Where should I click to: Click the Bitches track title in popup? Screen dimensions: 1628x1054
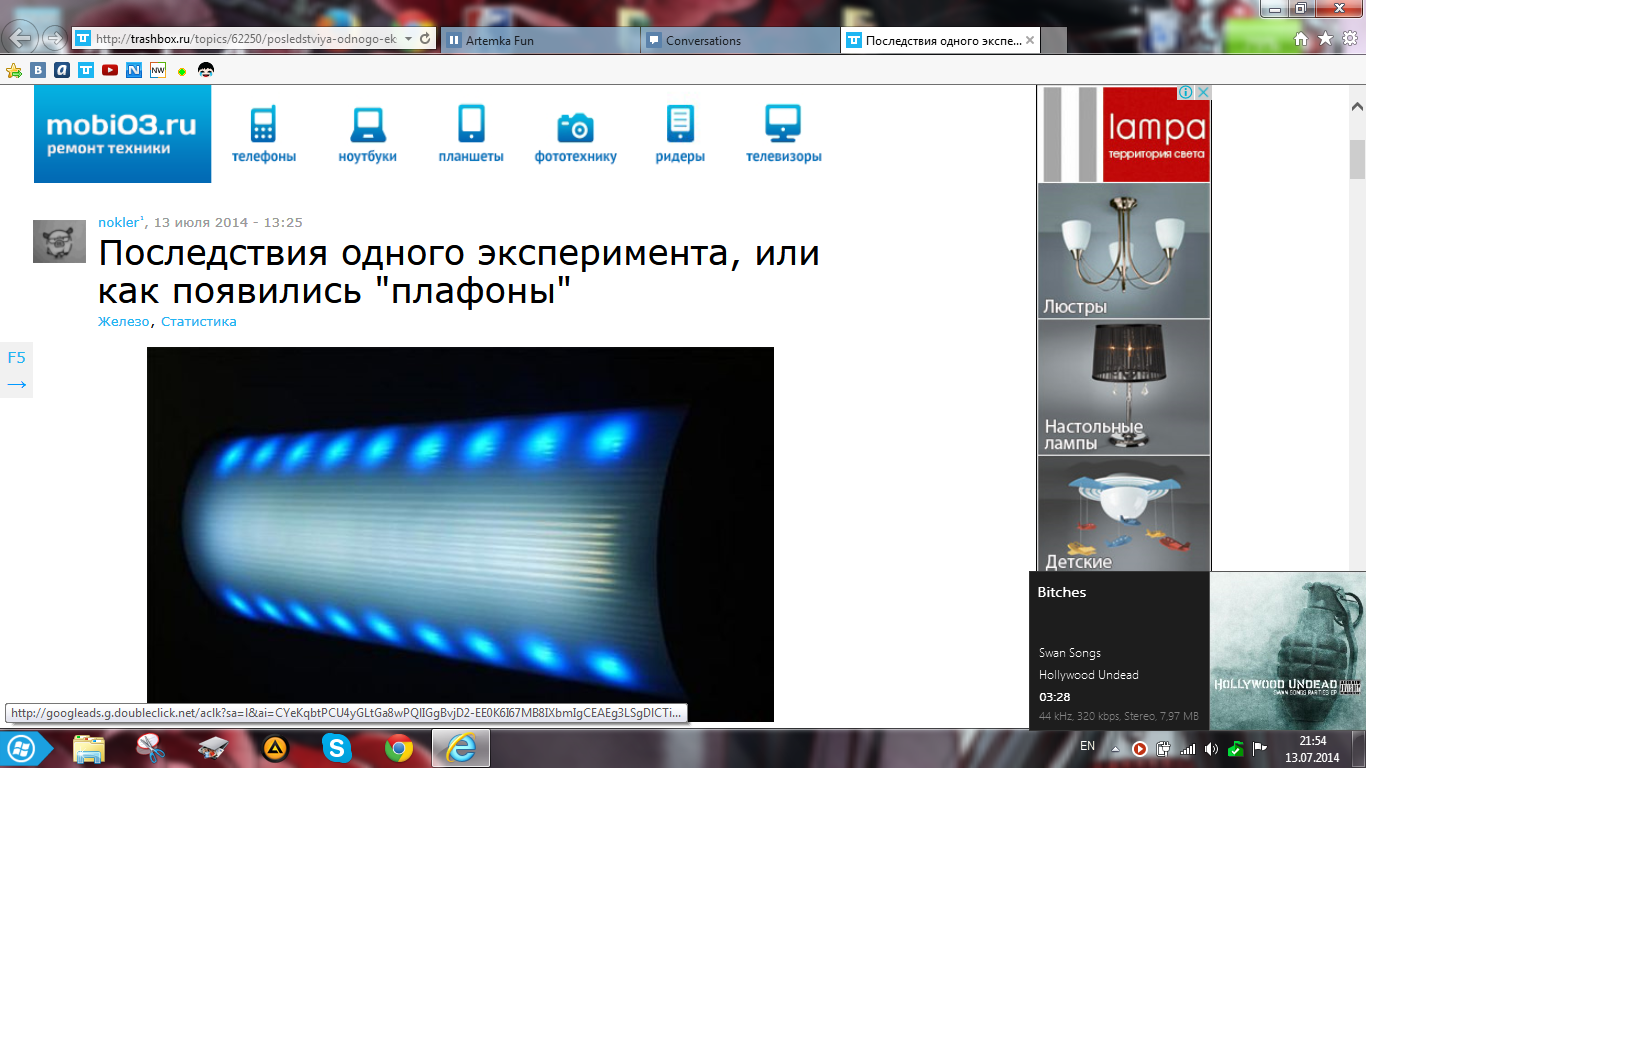coord(1061,592)
